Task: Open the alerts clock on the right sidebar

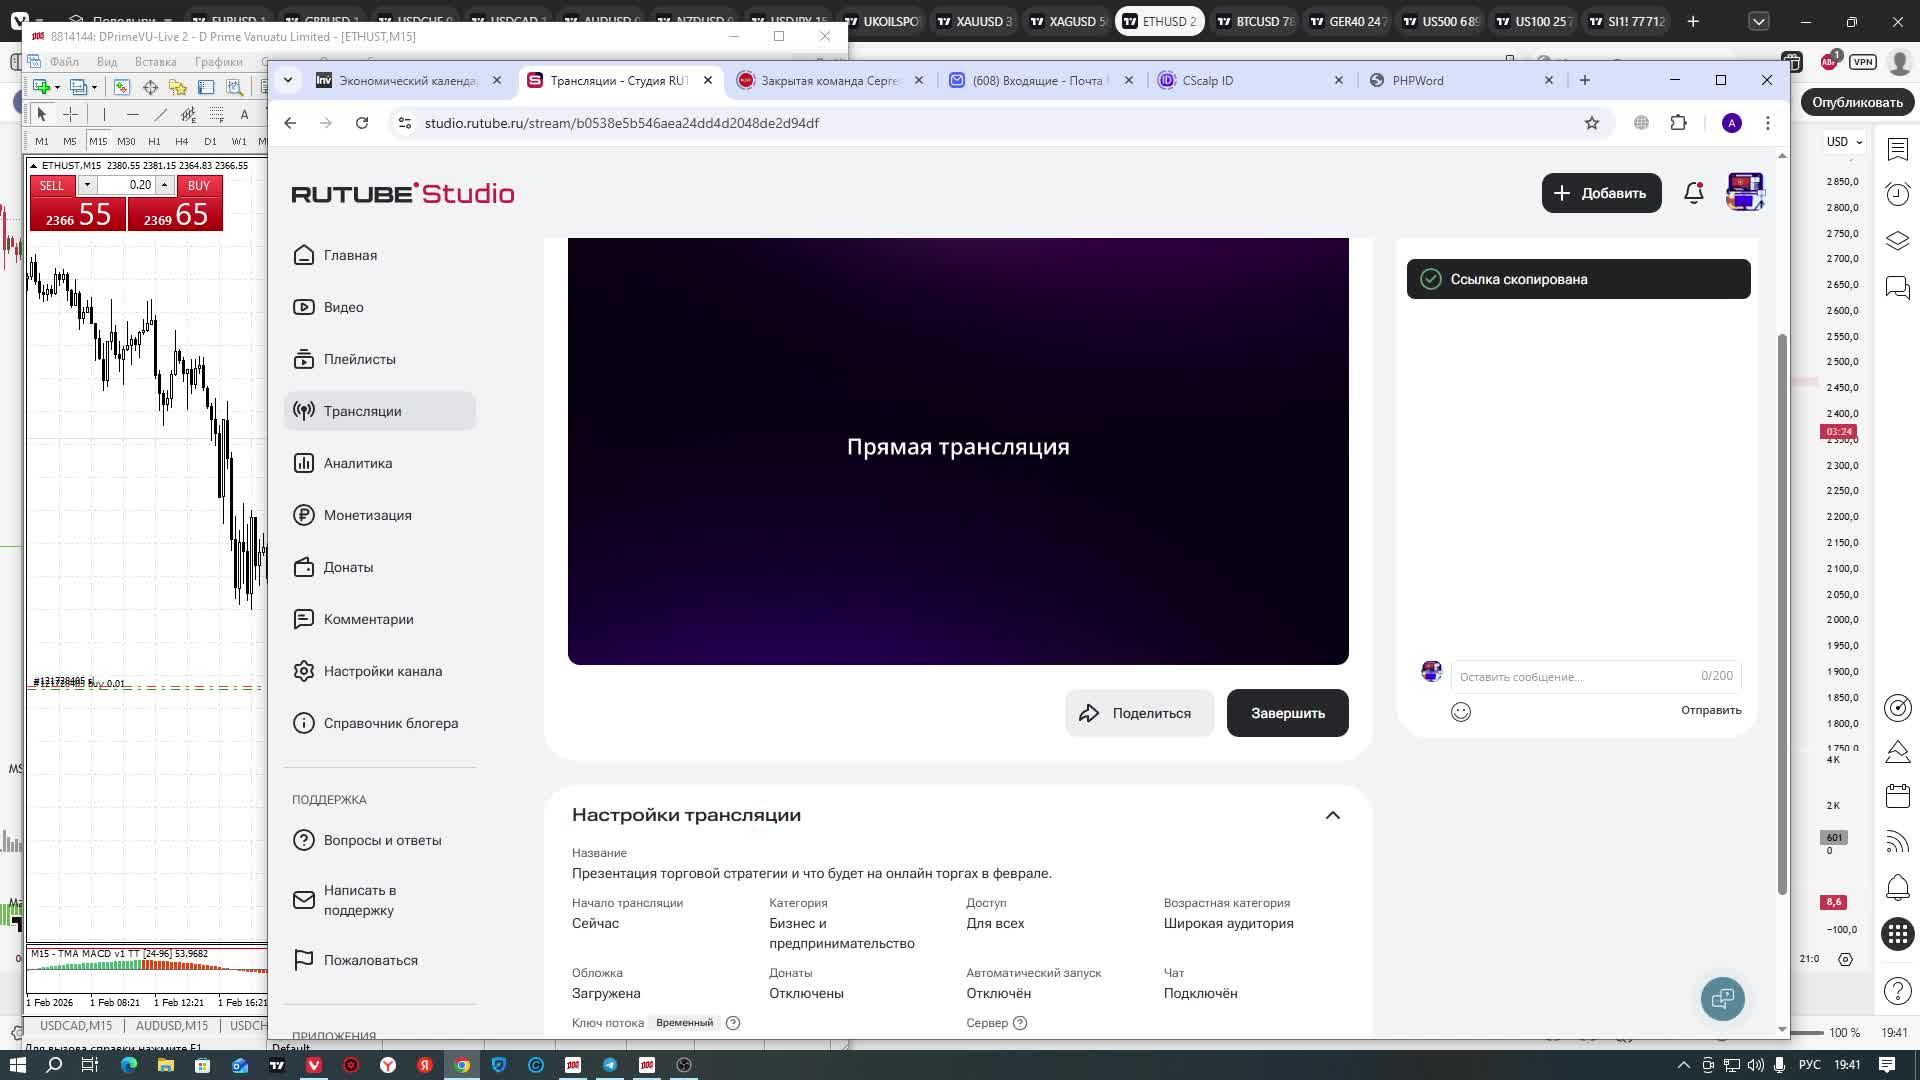Action: (1897, 195)
